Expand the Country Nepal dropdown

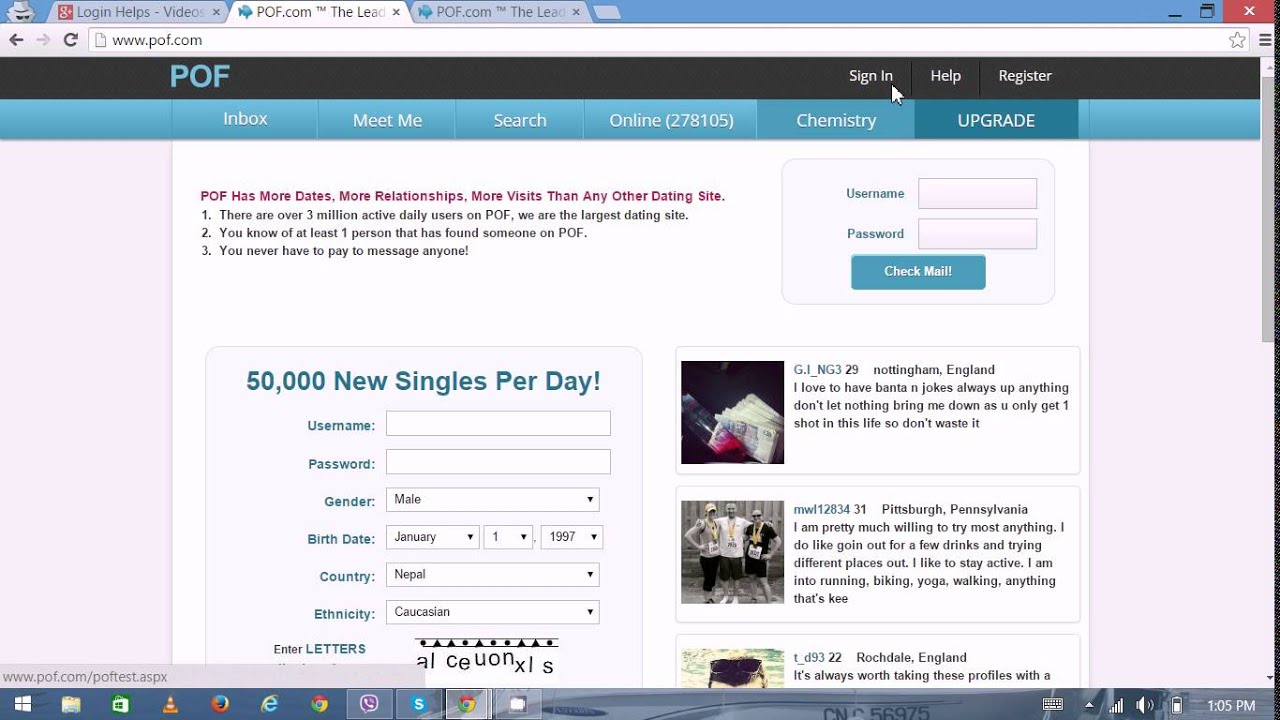point(492,574)
